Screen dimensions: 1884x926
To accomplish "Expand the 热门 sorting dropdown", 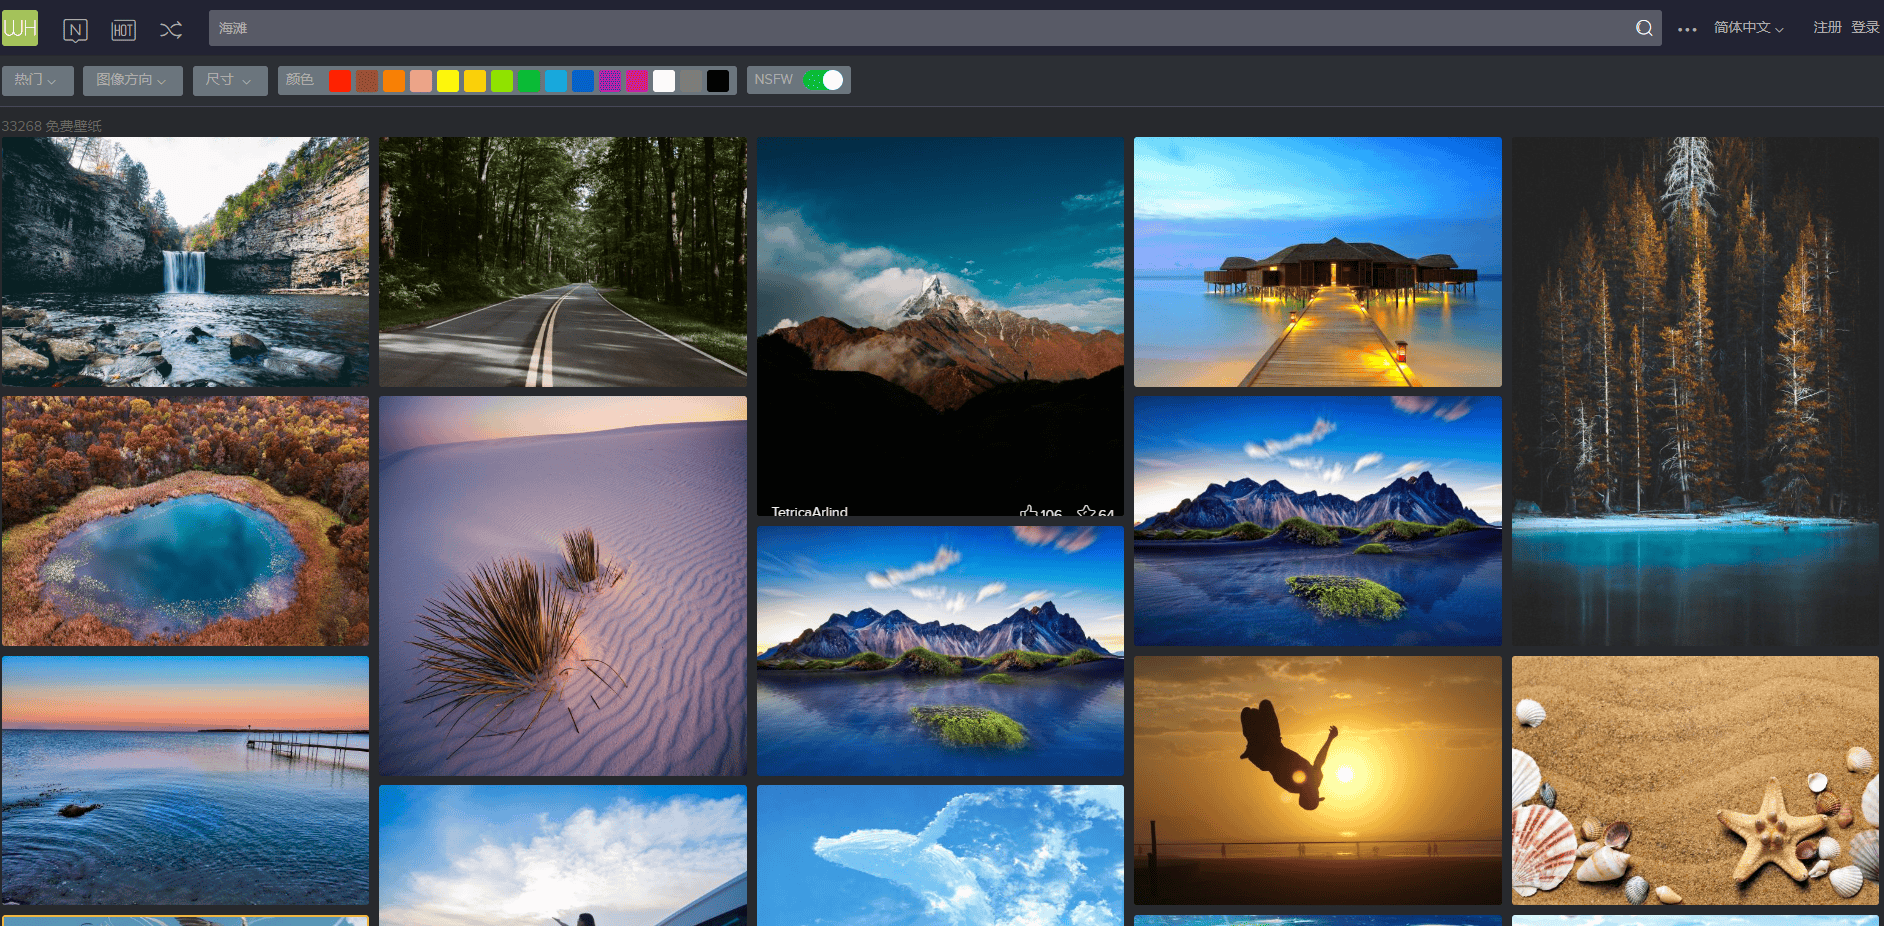I will point(37,80).
